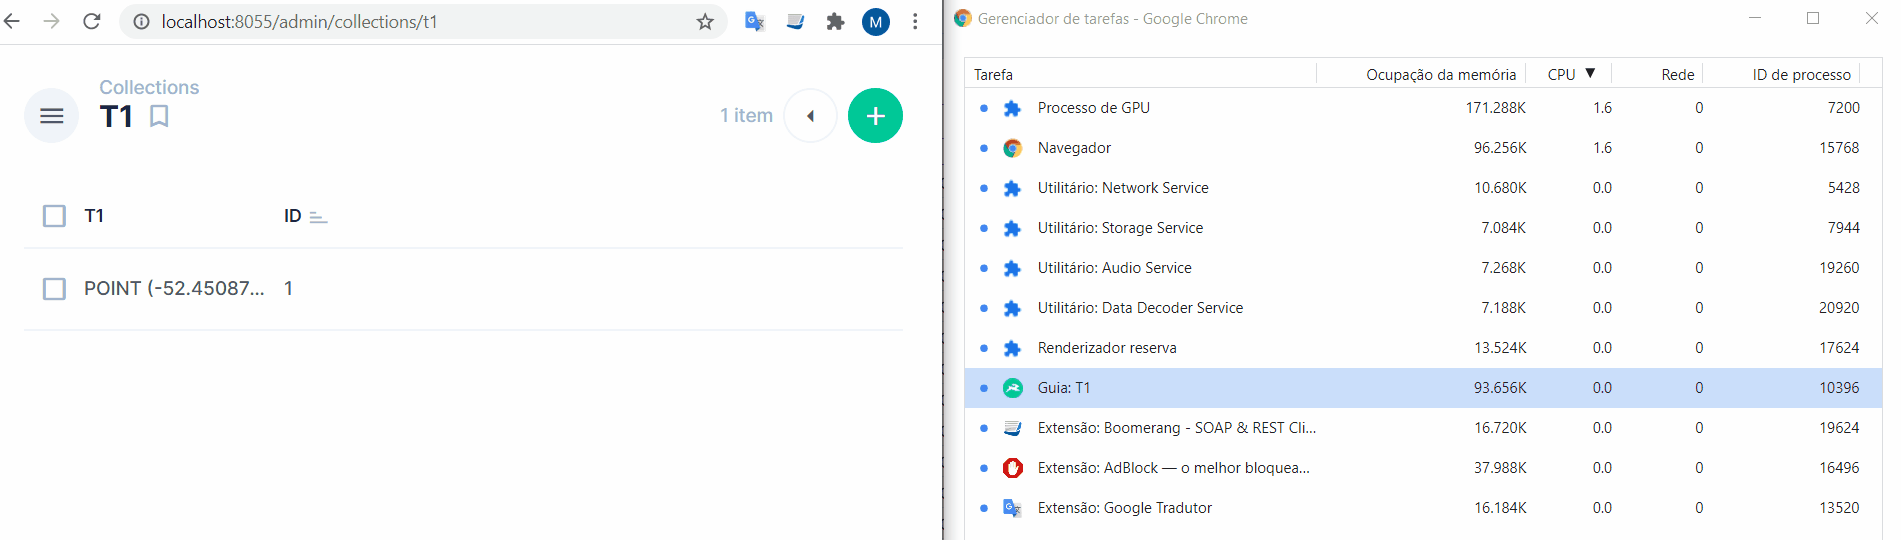
Task: Open Chrome three-dot menu
Action: pyautogui.click(x=915, y=21)
